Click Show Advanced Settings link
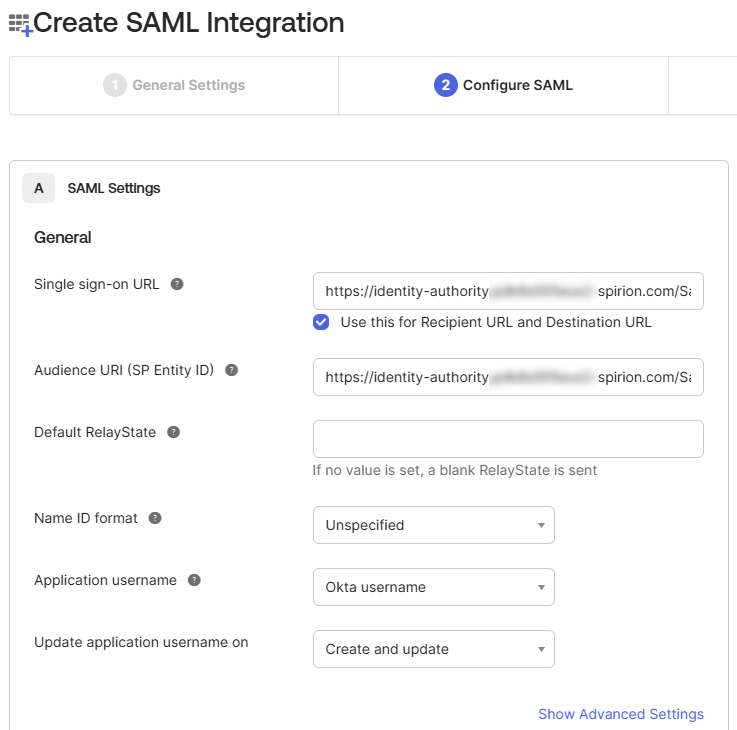This screenshot has height=730, width=737. coord(620,714)
